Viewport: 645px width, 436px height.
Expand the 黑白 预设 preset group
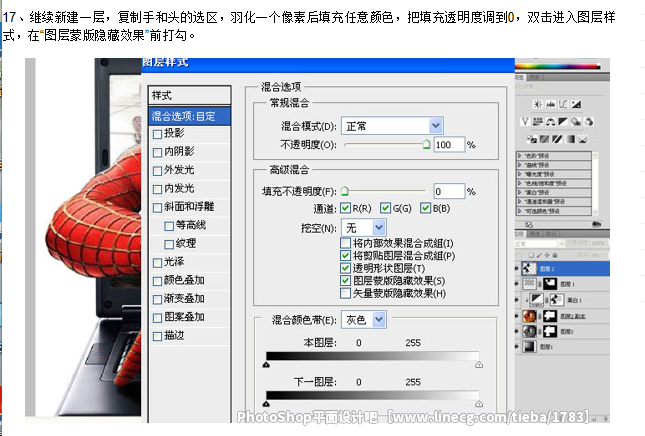(x=520, y=192)
